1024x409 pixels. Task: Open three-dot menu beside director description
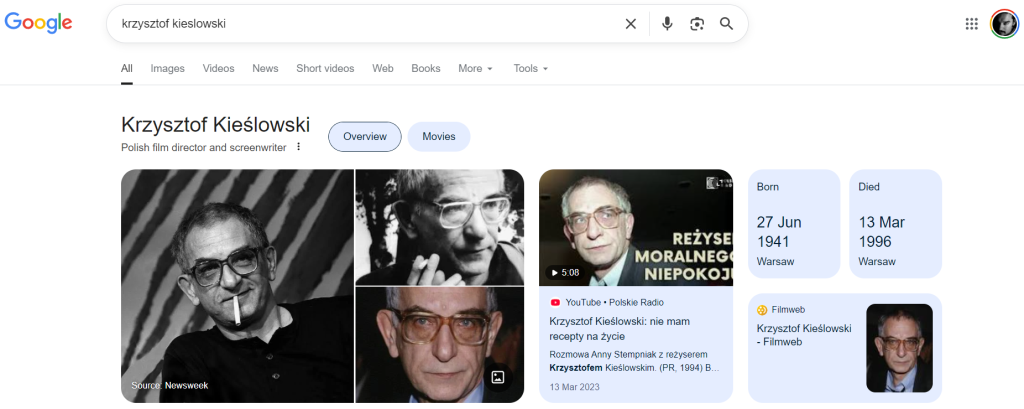(x=298, y=147)
